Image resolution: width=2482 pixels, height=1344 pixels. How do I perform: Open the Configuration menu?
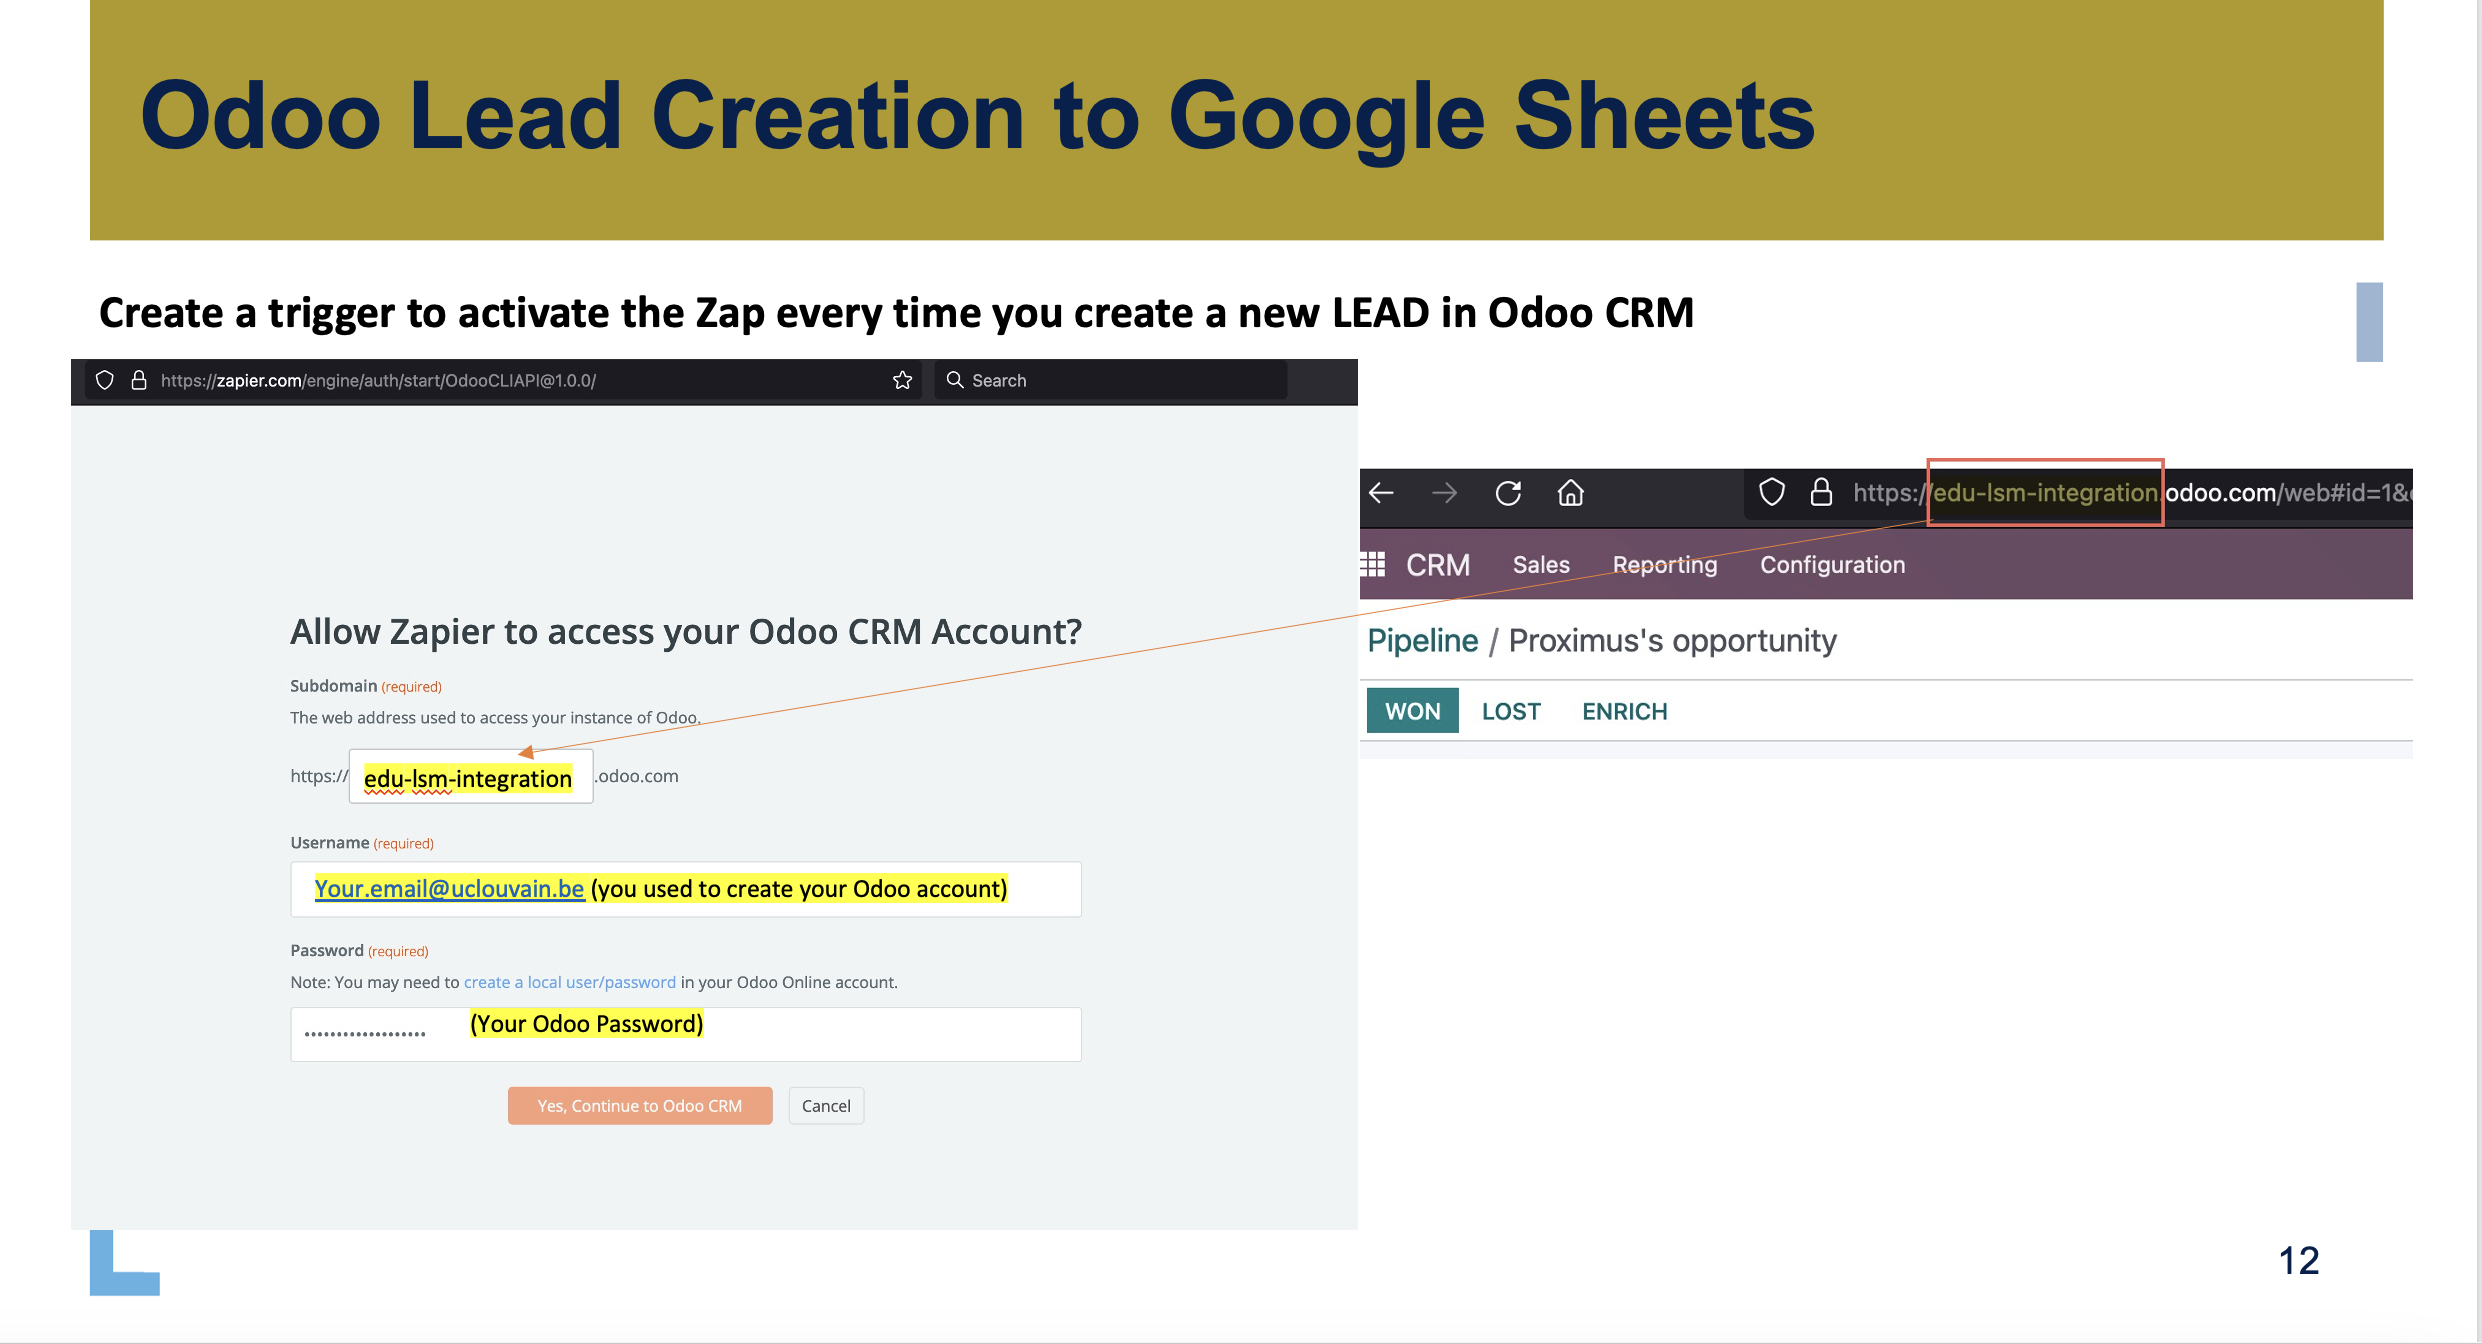[1832, 565]
